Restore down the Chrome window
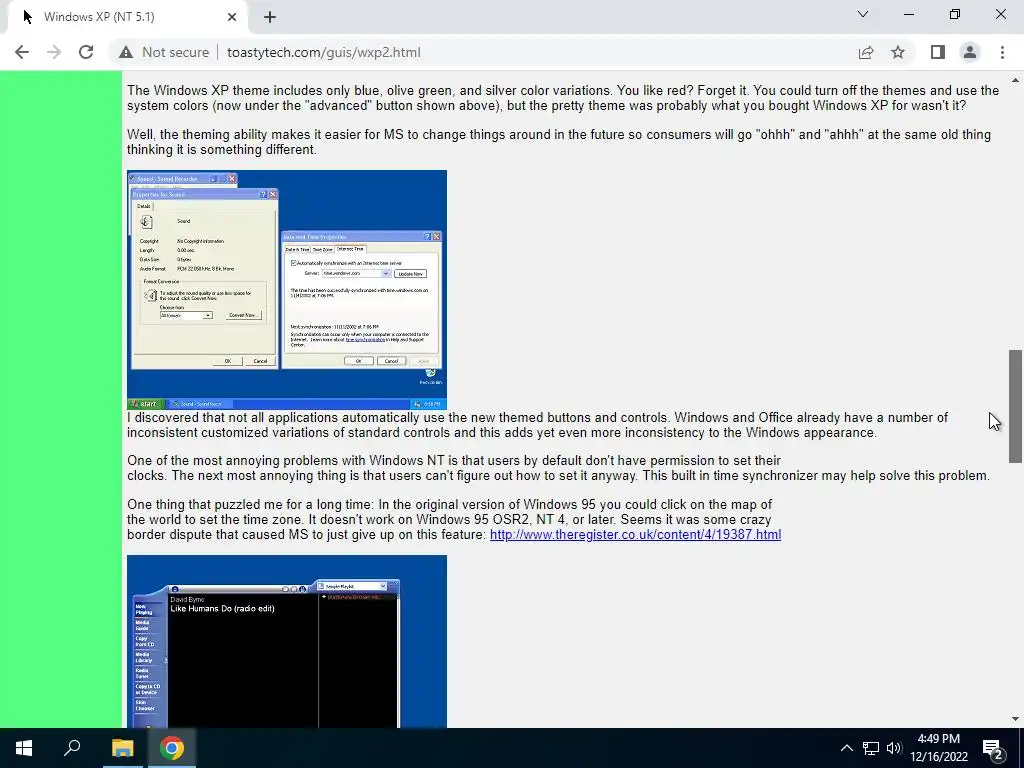 tap(955, 14)
